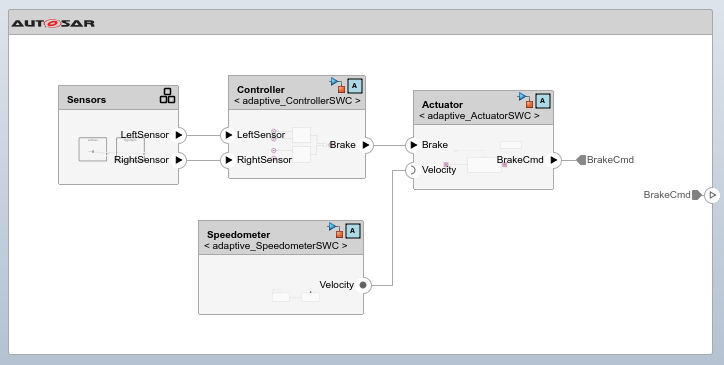Select the BrakeCmd output port on Actuator
724x365 pixels.
554,160
